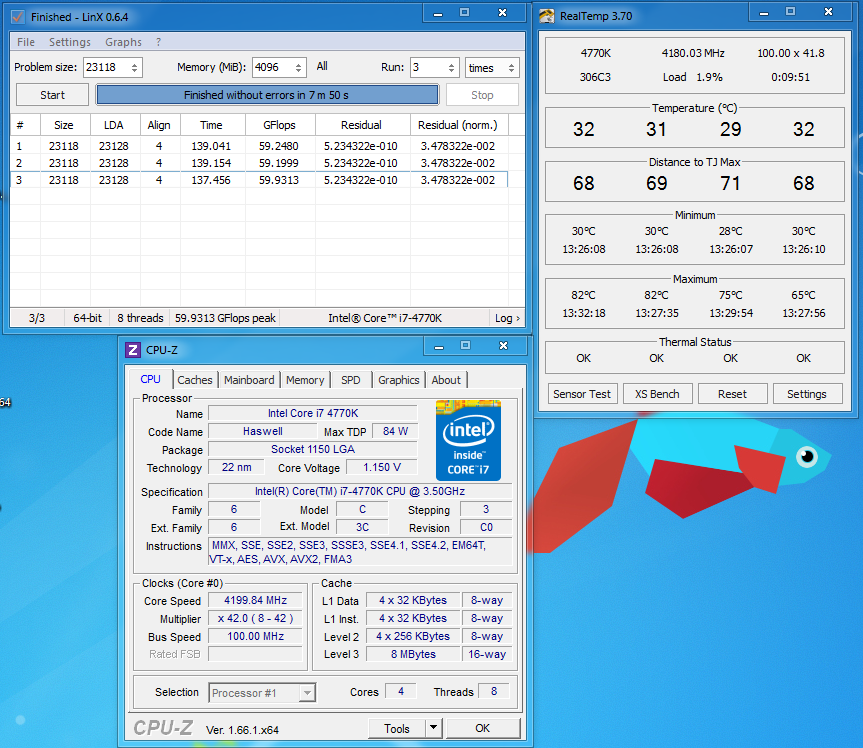Image resolution: width=863 pixels, height=748 pixels.
Task: Open the 'times' run unit selector
Action: tap(492, 68)
